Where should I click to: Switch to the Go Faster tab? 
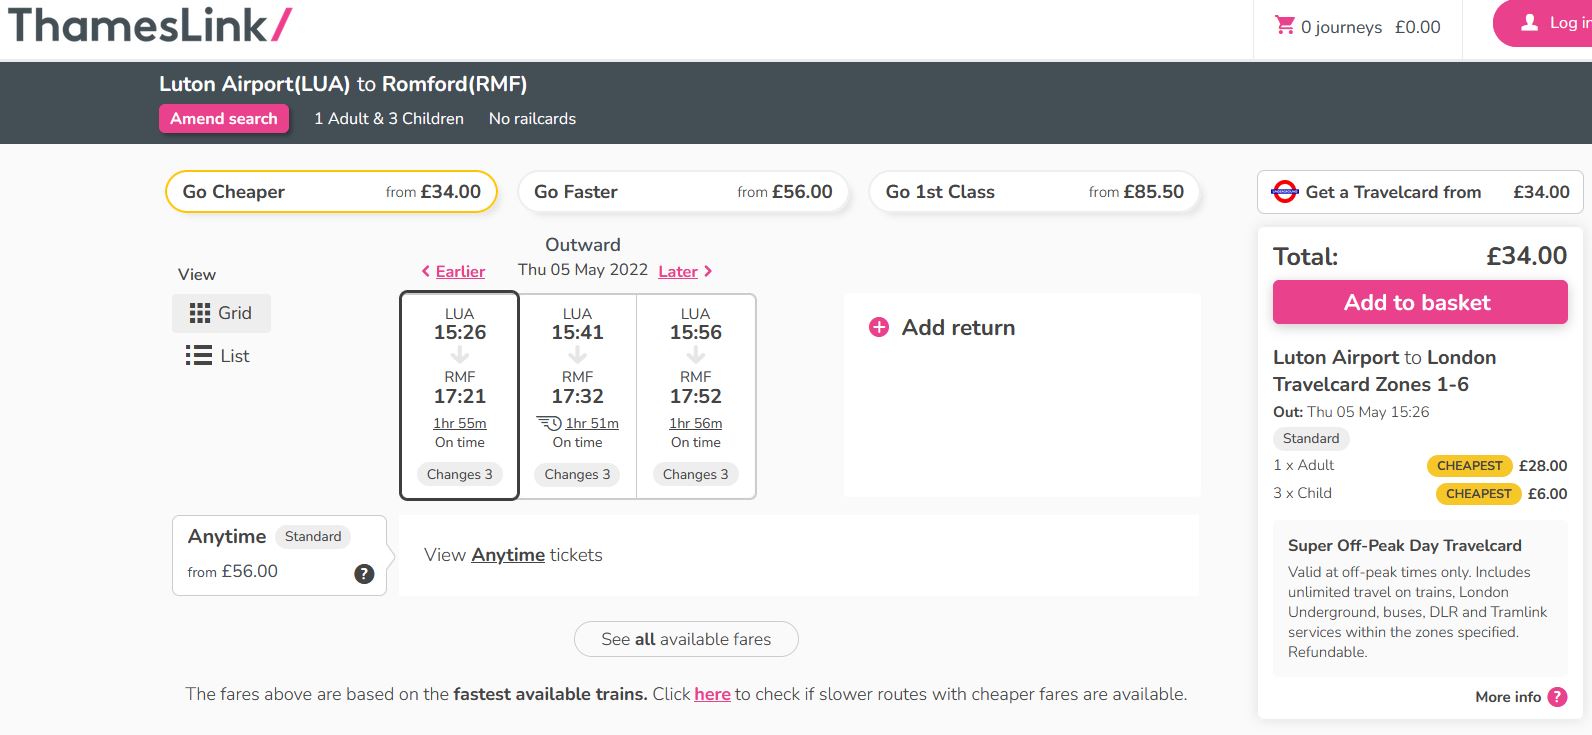pos(683,192)
